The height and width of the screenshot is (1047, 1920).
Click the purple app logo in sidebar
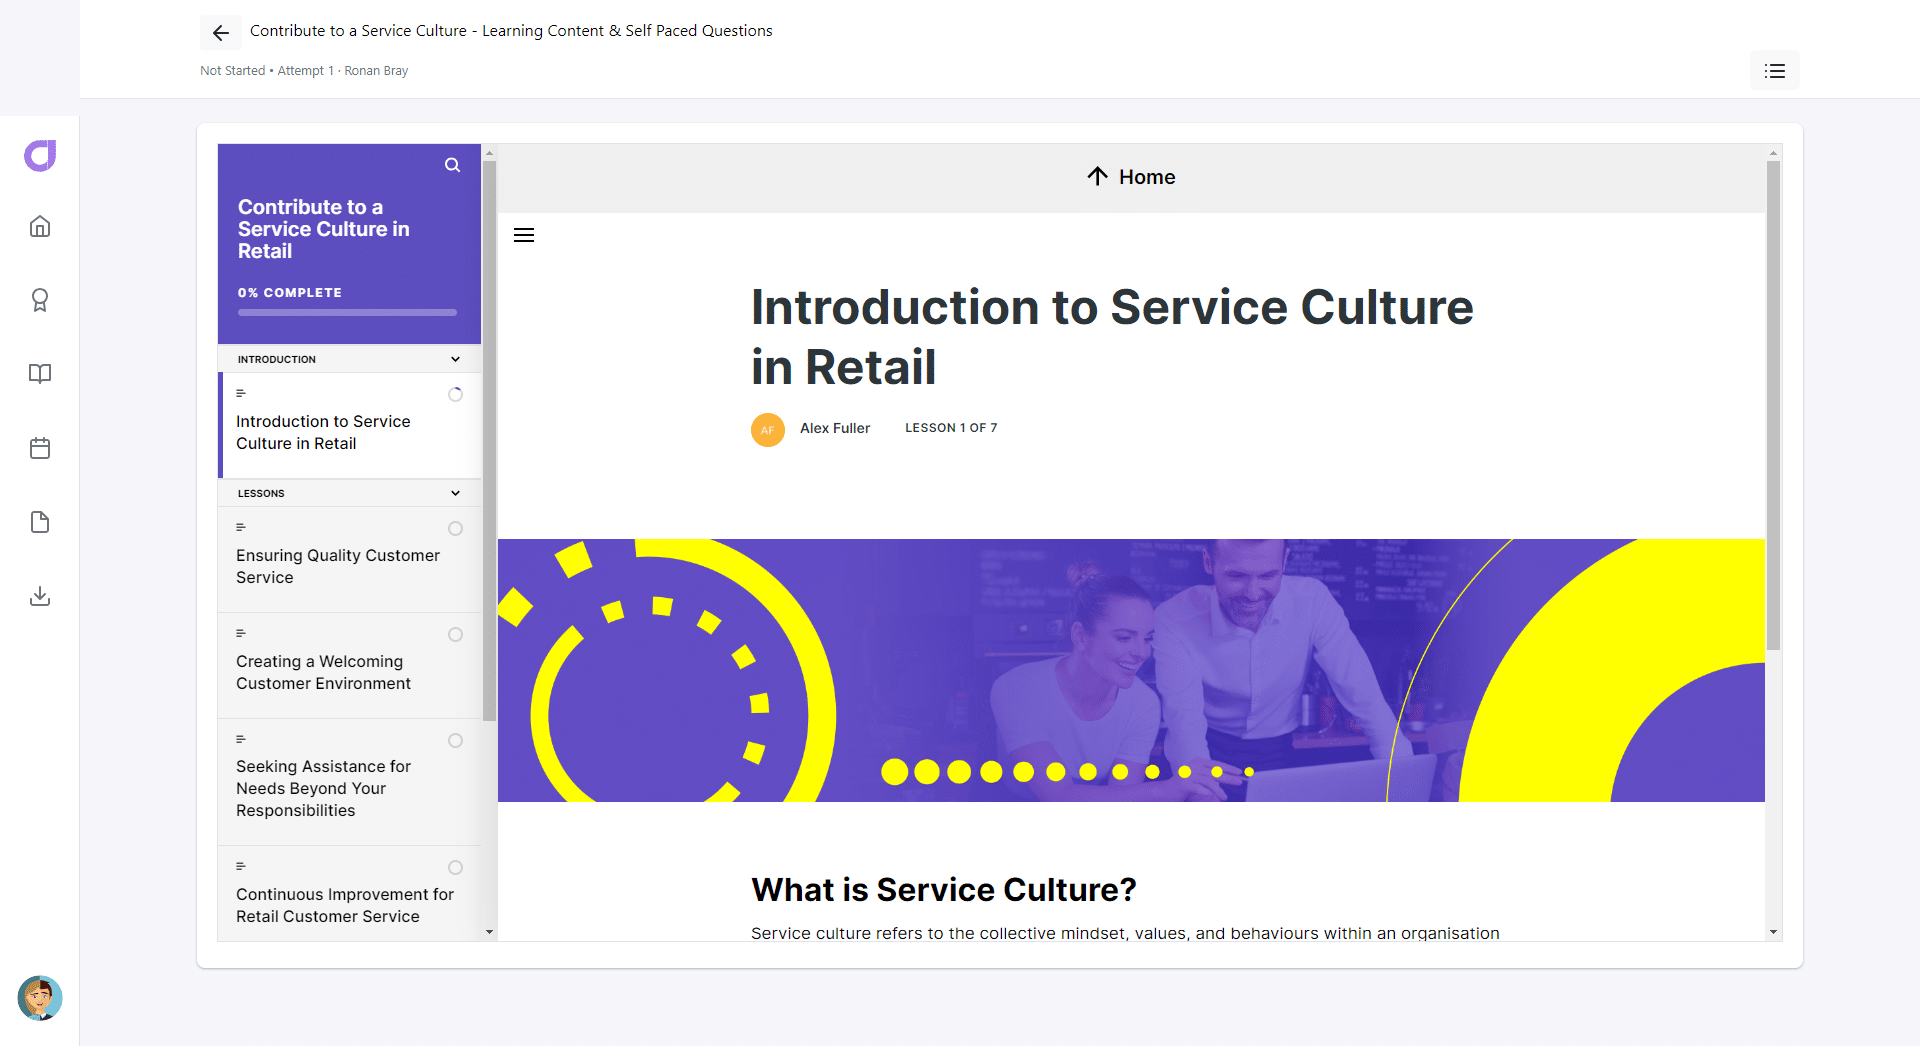tap(40, 155)
